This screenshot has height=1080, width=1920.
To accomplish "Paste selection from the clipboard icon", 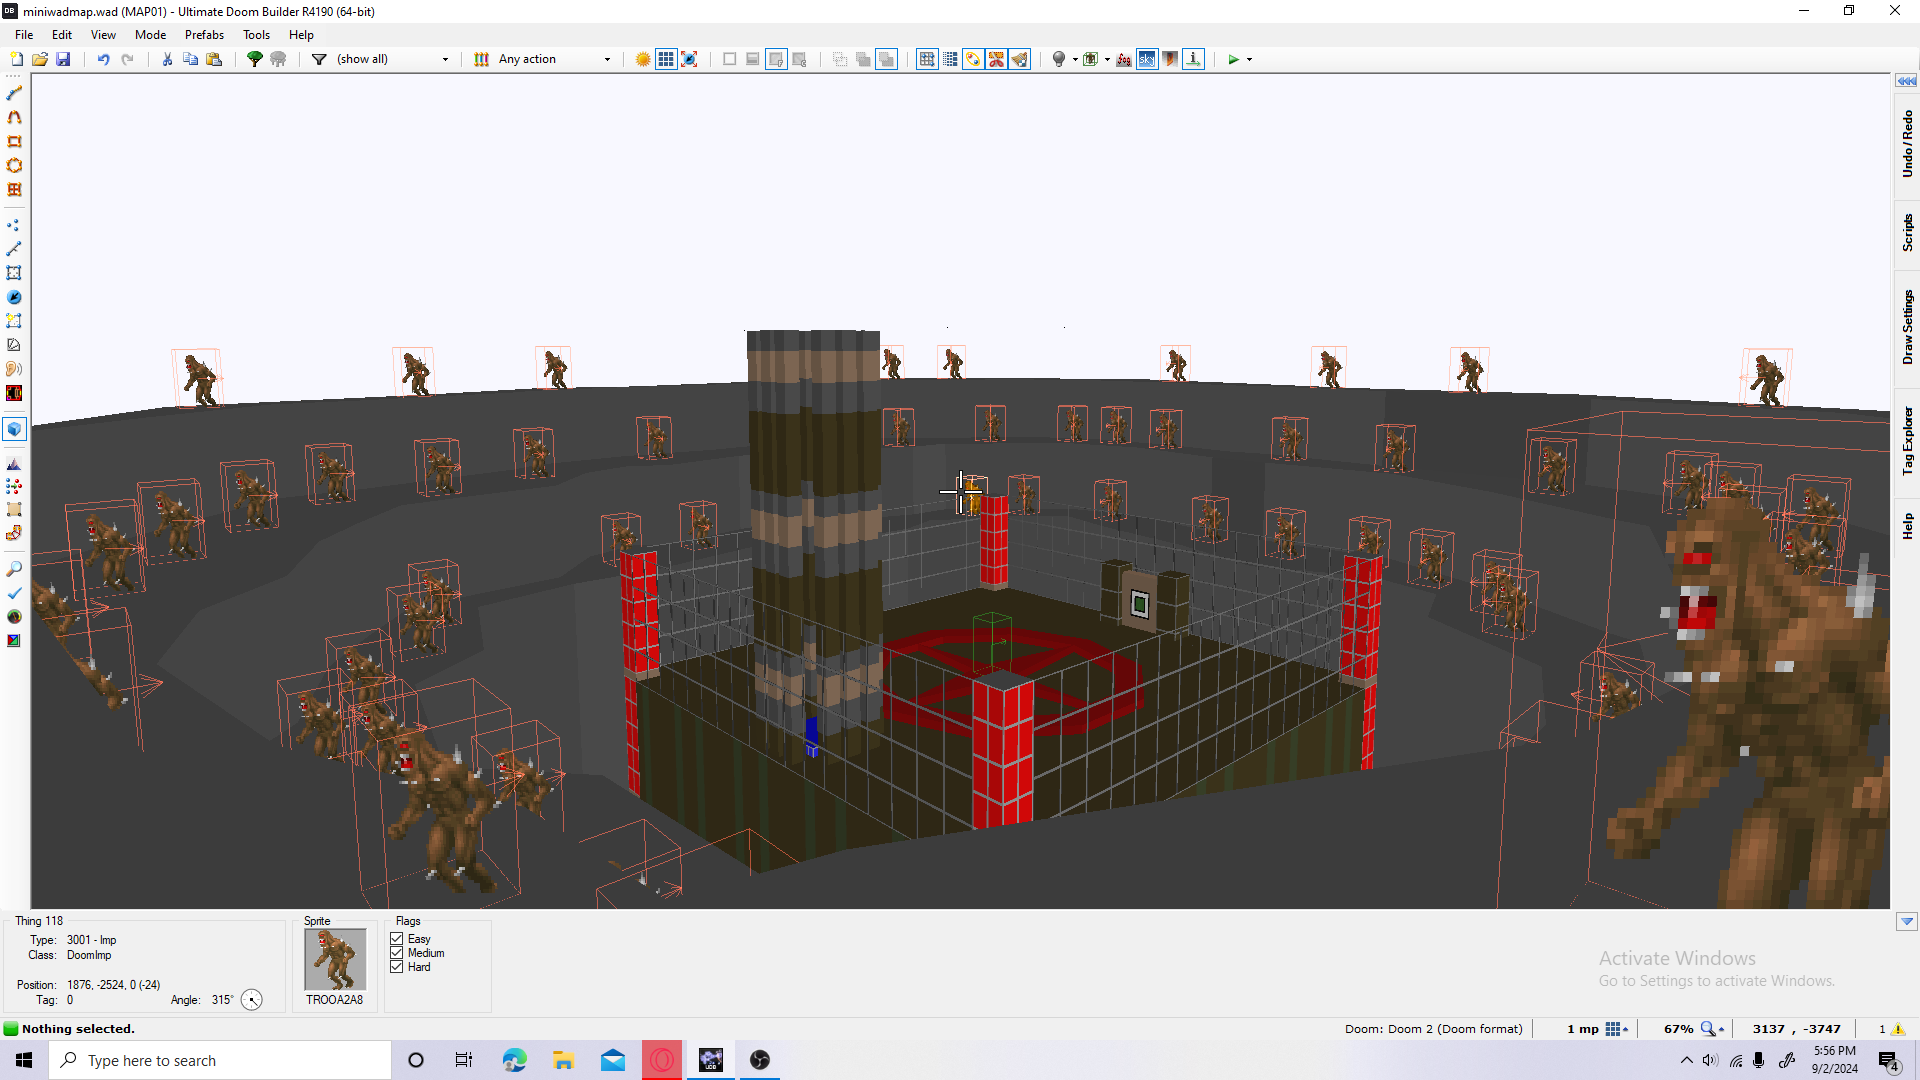I will [214, 59].
